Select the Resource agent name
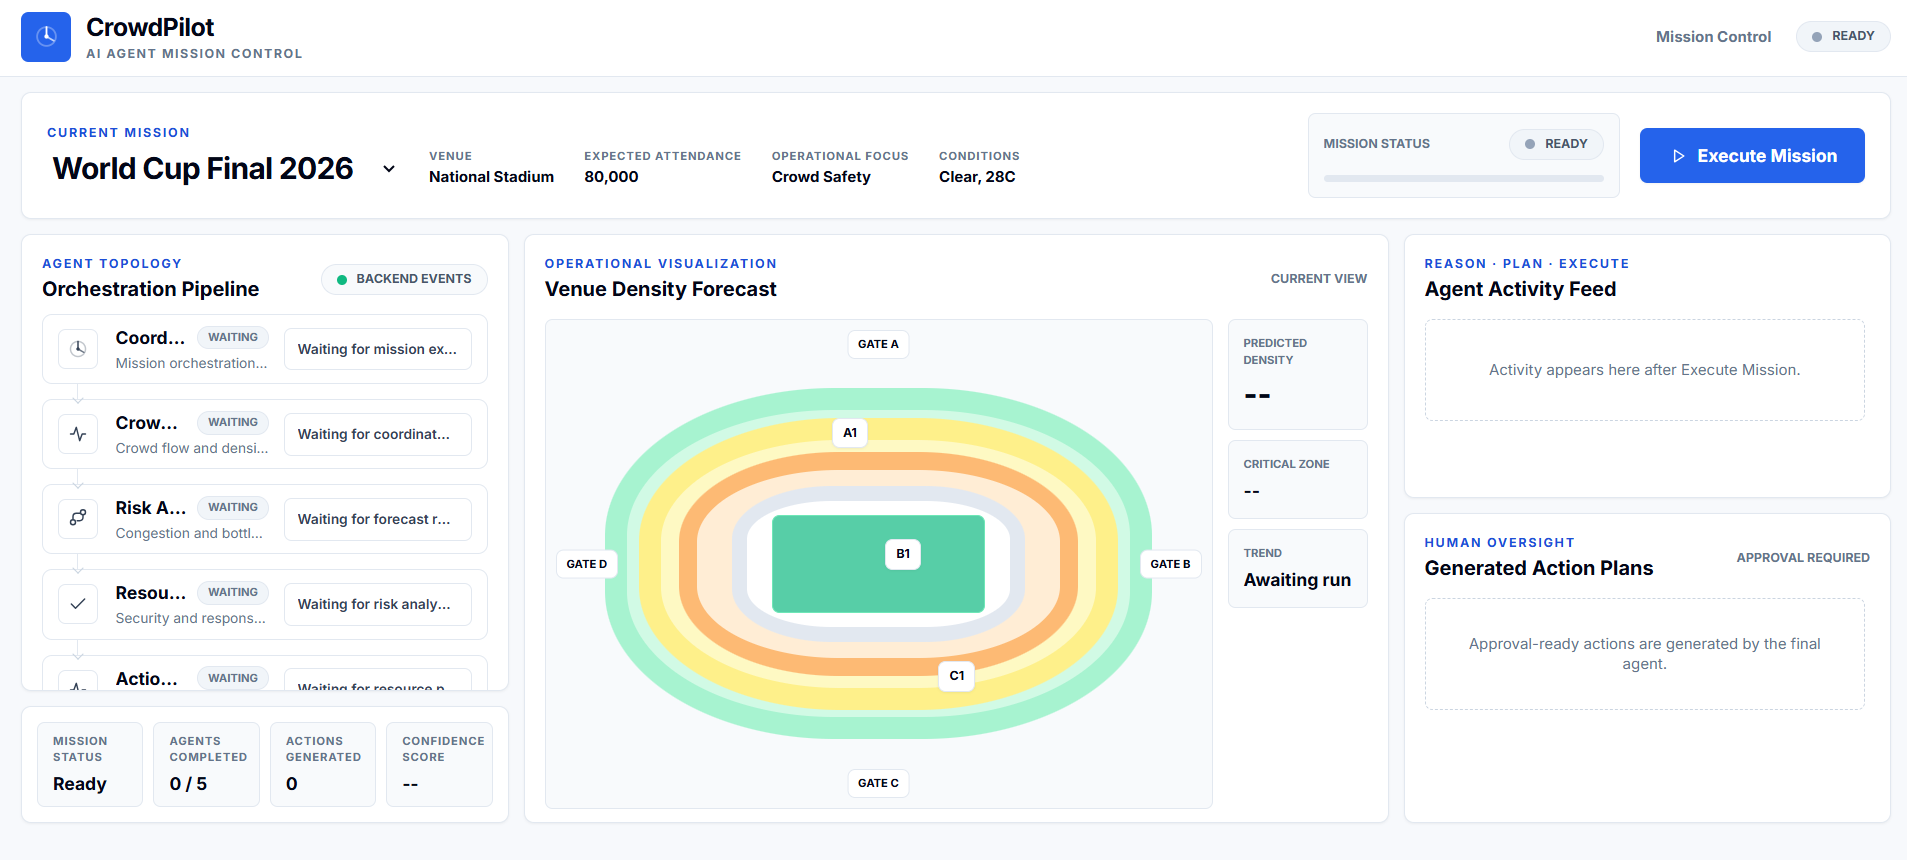This screenshot has width=1907, height=860. [150, 593]
